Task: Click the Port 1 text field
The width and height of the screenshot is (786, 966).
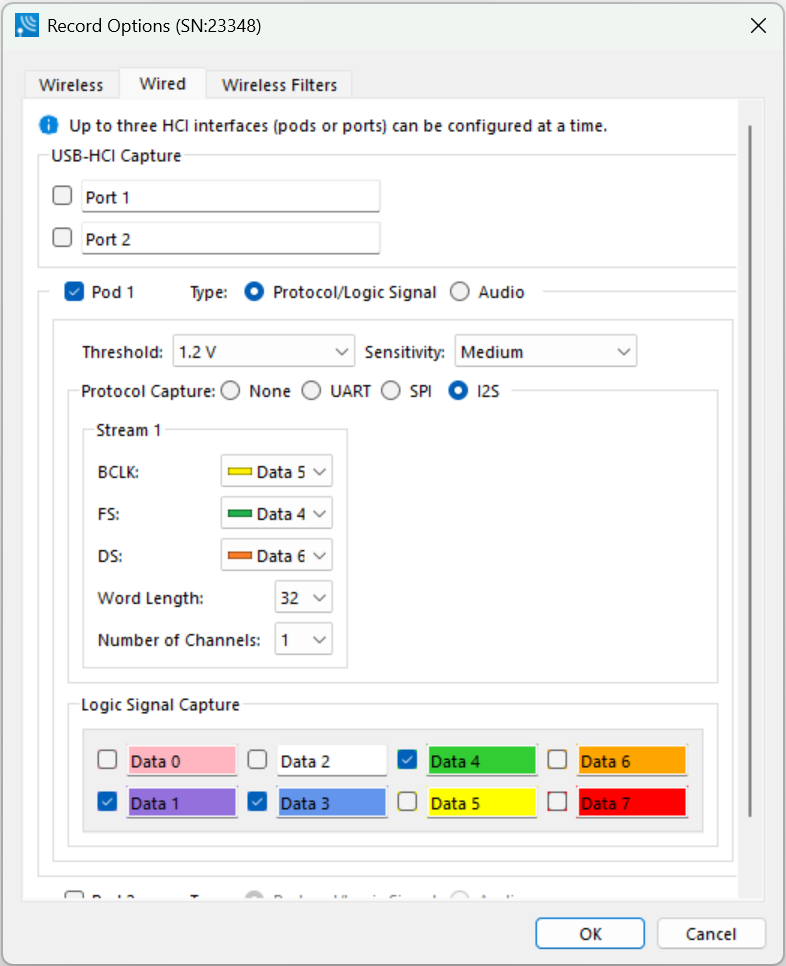Action: (x=230, y=197)
